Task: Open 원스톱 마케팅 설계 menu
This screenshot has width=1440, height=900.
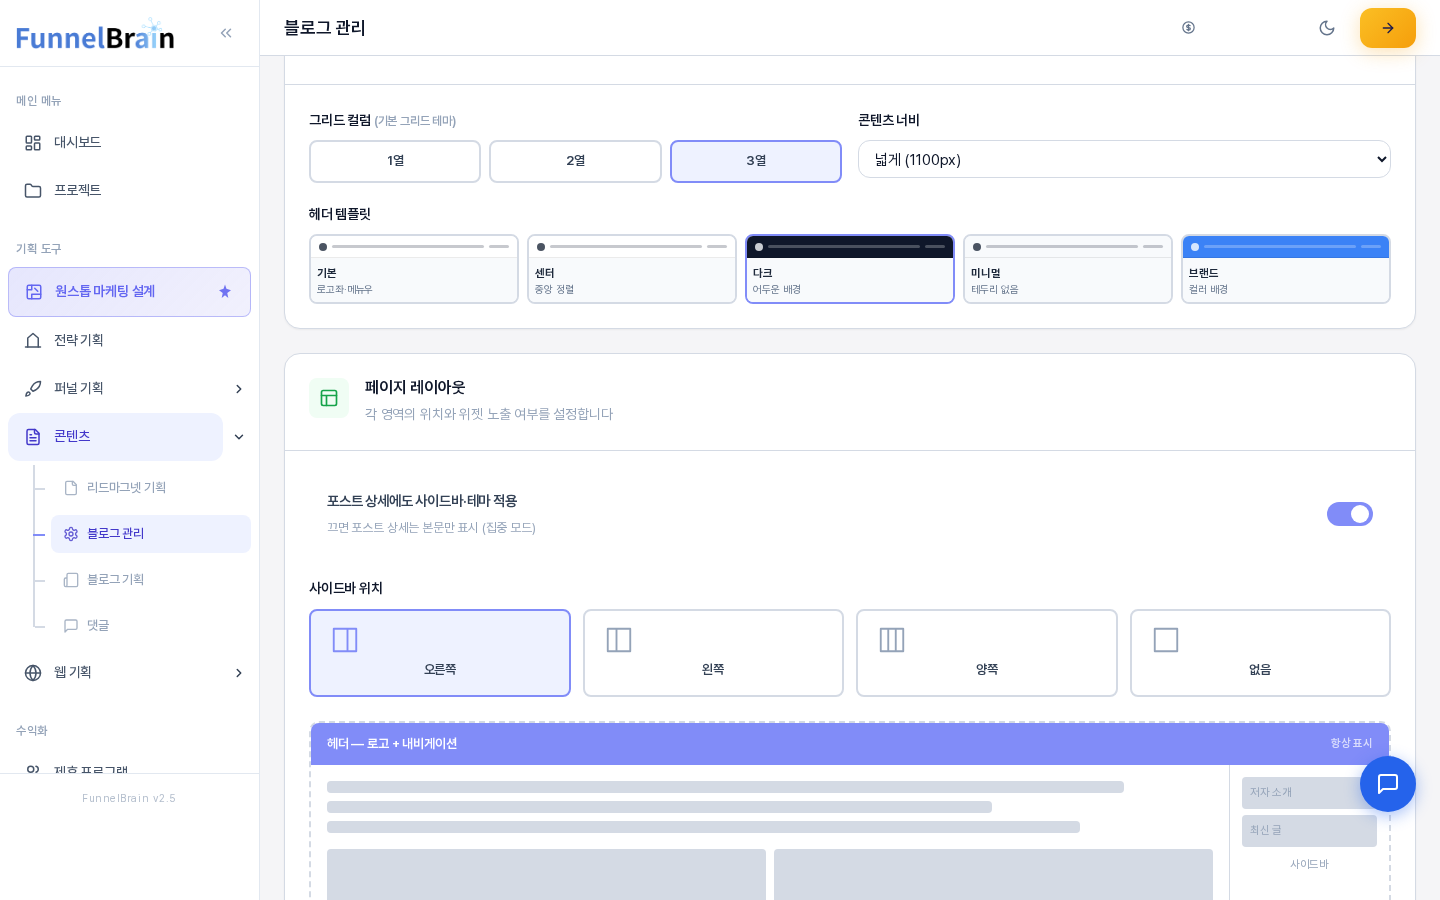Action: click(129, 292)
